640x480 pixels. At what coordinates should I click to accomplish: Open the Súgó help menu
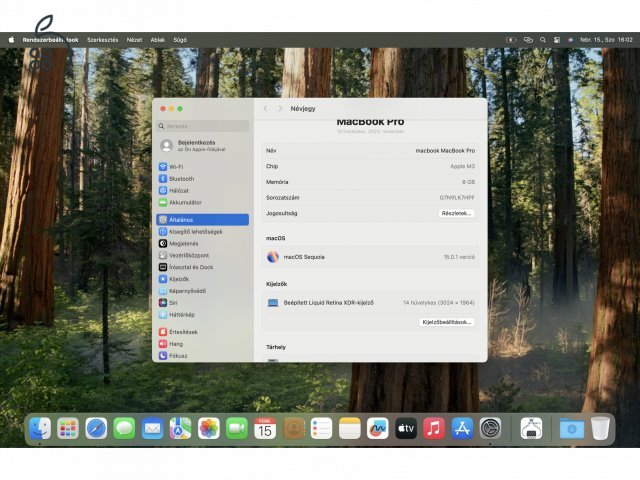coord(180,40)
